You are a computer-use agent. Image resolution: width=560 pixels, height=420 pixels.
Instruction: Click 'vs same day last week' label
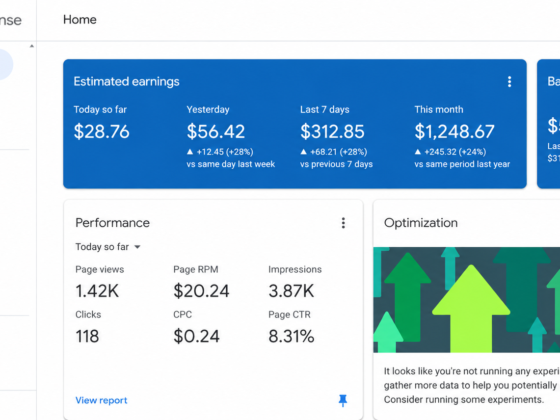point(231,164)
